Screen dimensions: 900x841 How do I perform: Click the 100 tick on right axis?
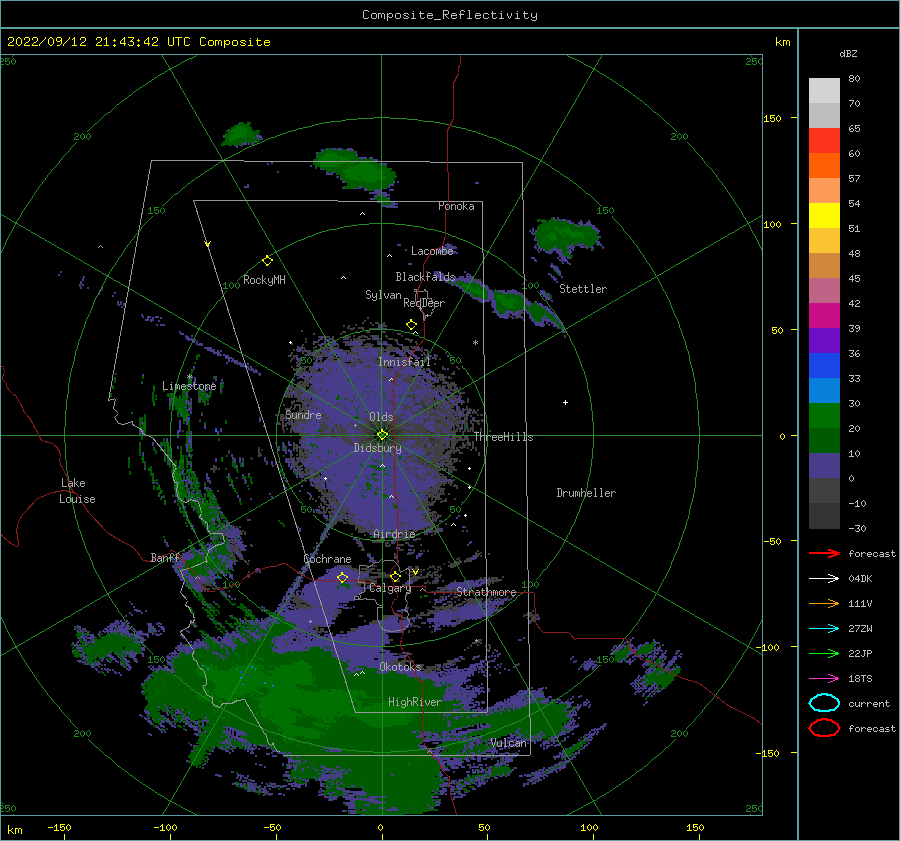772,224
